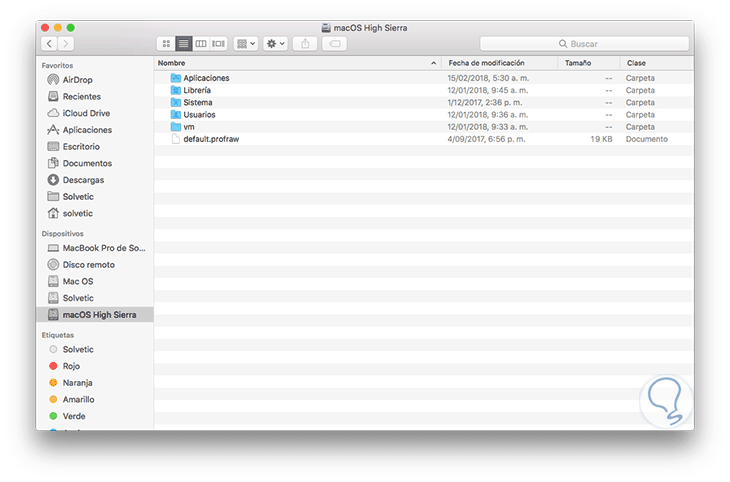Select the vm folder row
The height and width of the screenshot is (482, 730).
coord(424,127)
